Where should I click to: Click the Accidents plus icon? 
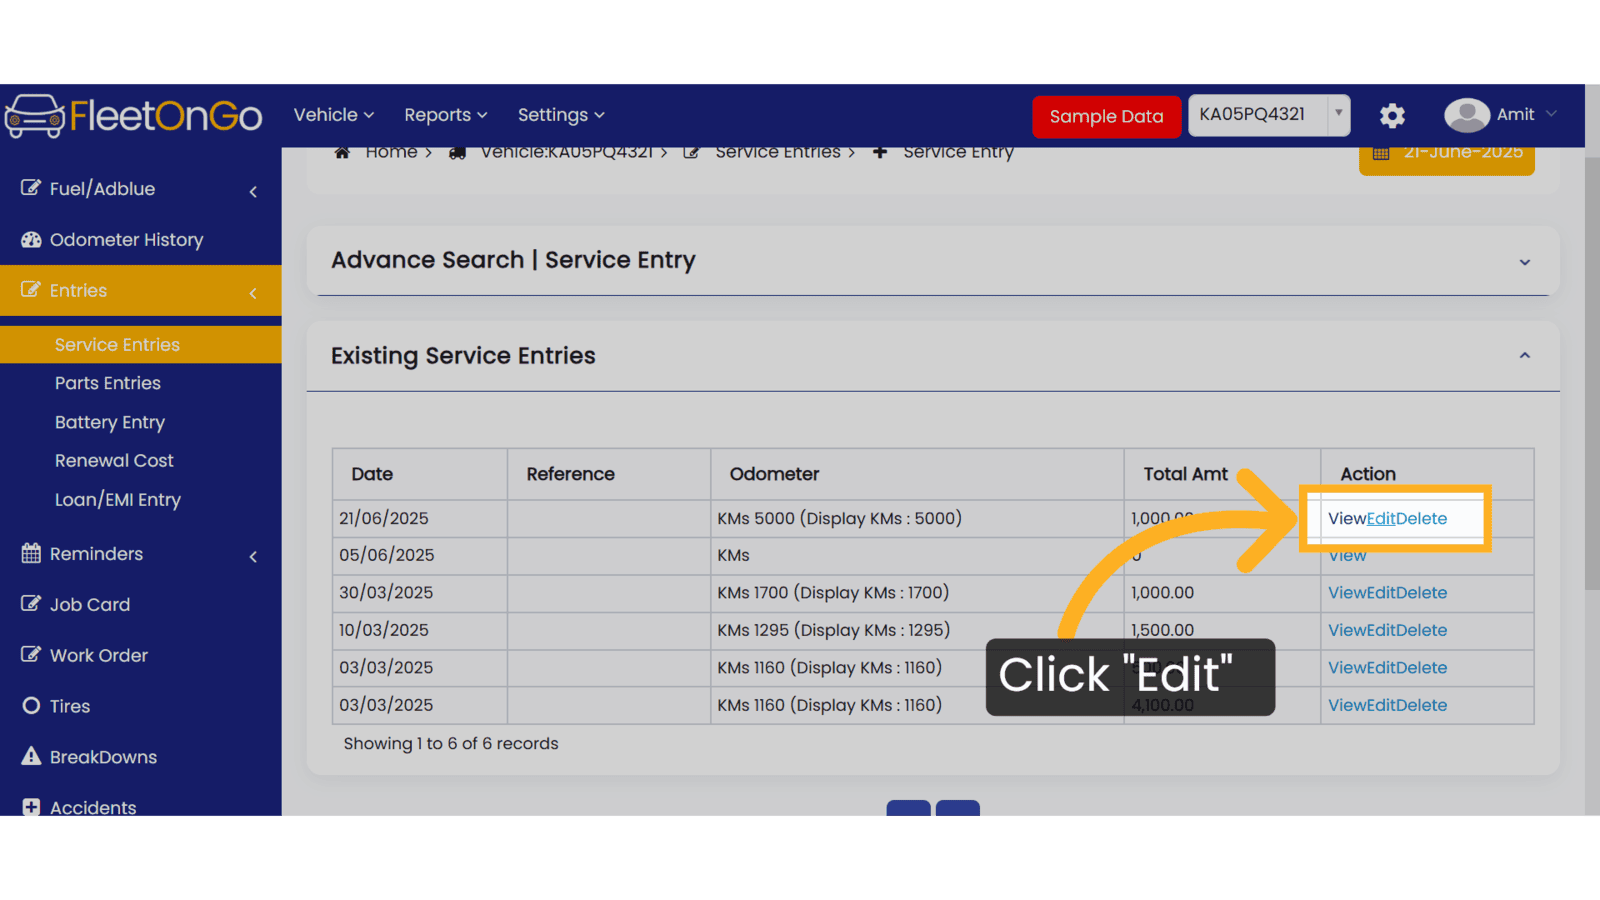(31, 807)
